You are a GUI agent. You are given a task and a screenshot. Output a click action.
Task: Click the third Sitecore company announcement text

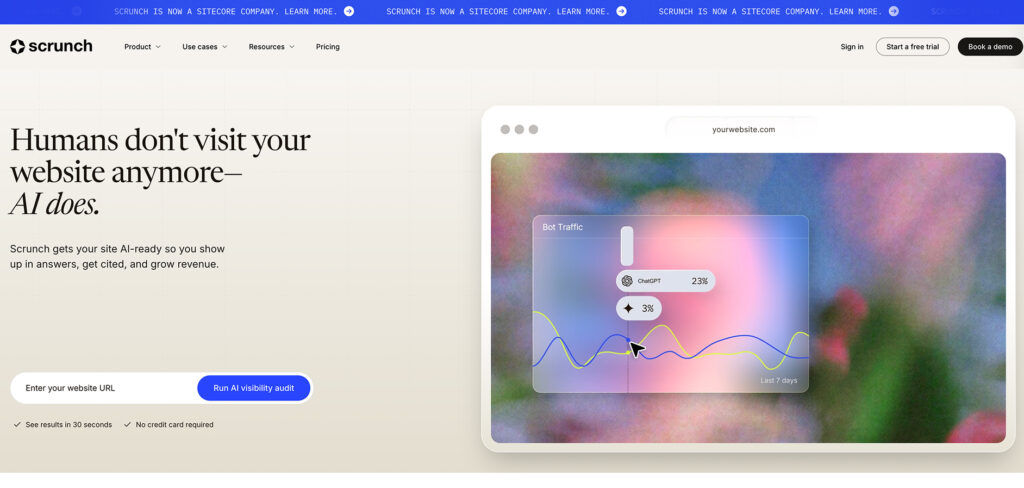[x=771, y=11]
